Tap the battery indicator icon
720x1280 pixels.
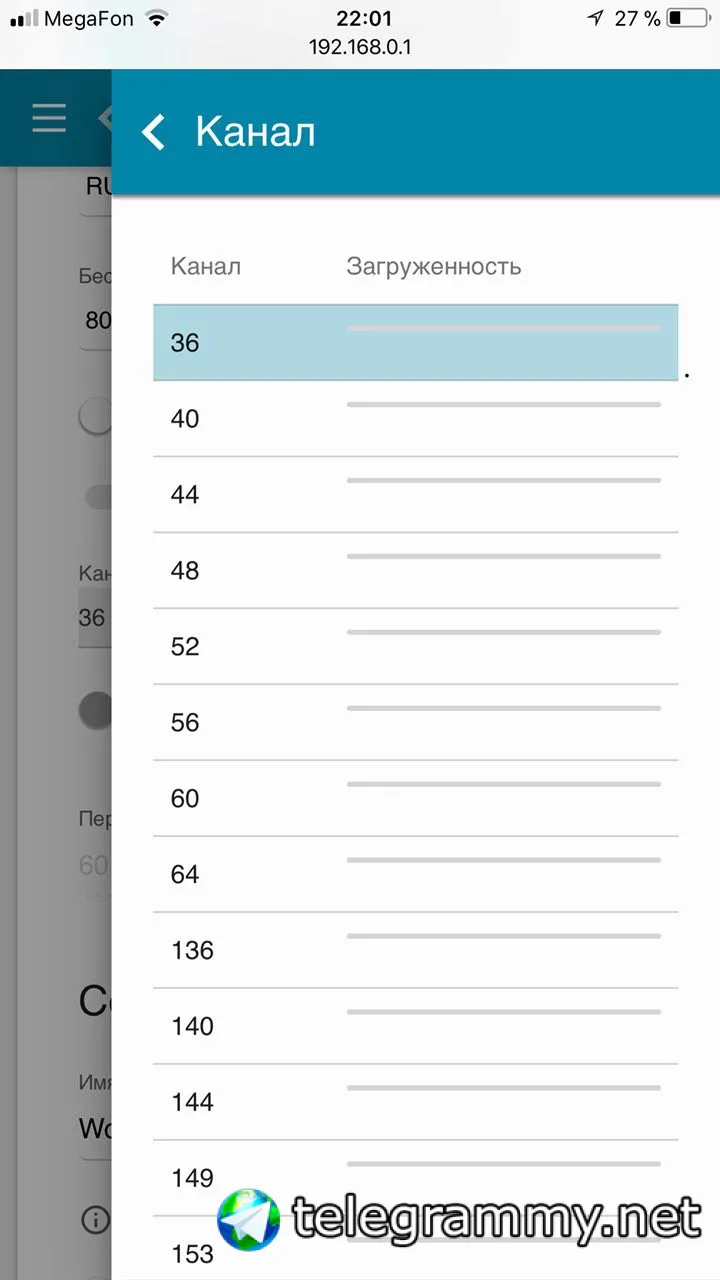(x=687, y=18)
